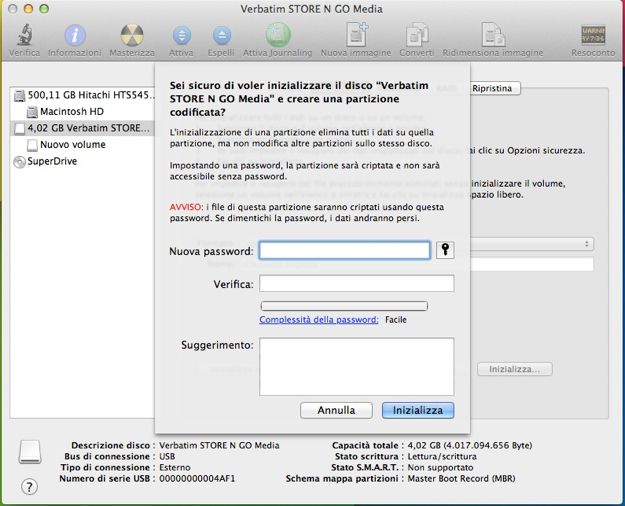Viewport: 625px width, 506px height.
Task: Click the green zoom window button
Action: click(x=44, y=9)
